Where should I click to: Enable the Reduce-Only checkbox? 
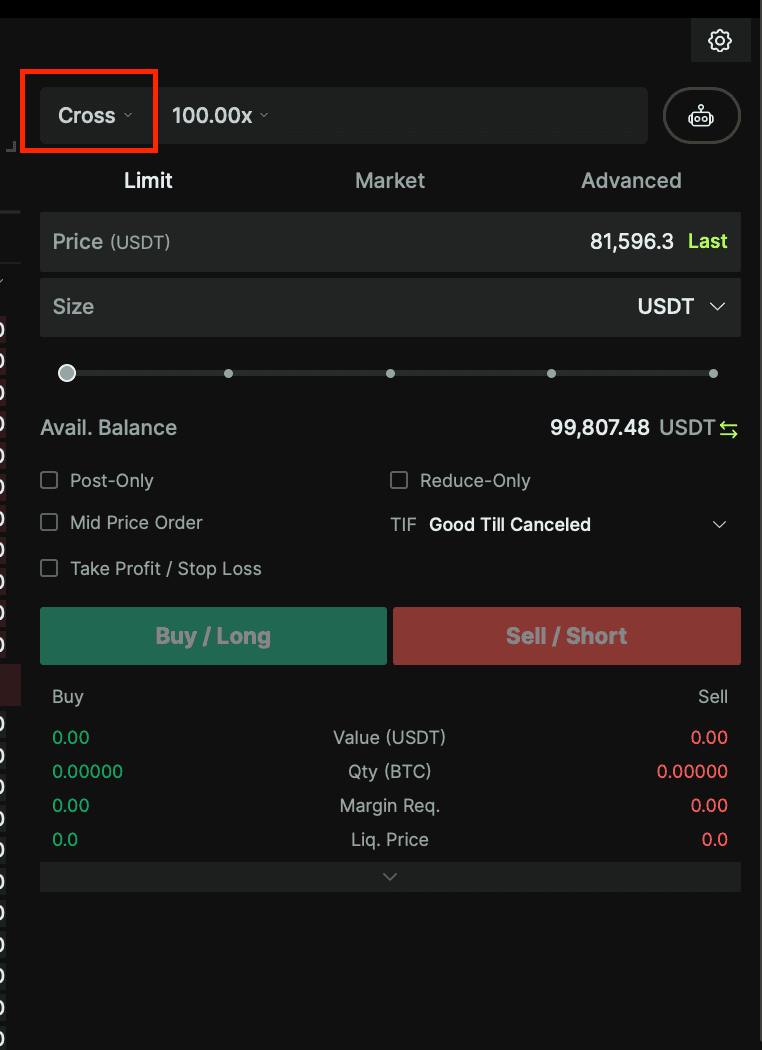coord(398,480)
